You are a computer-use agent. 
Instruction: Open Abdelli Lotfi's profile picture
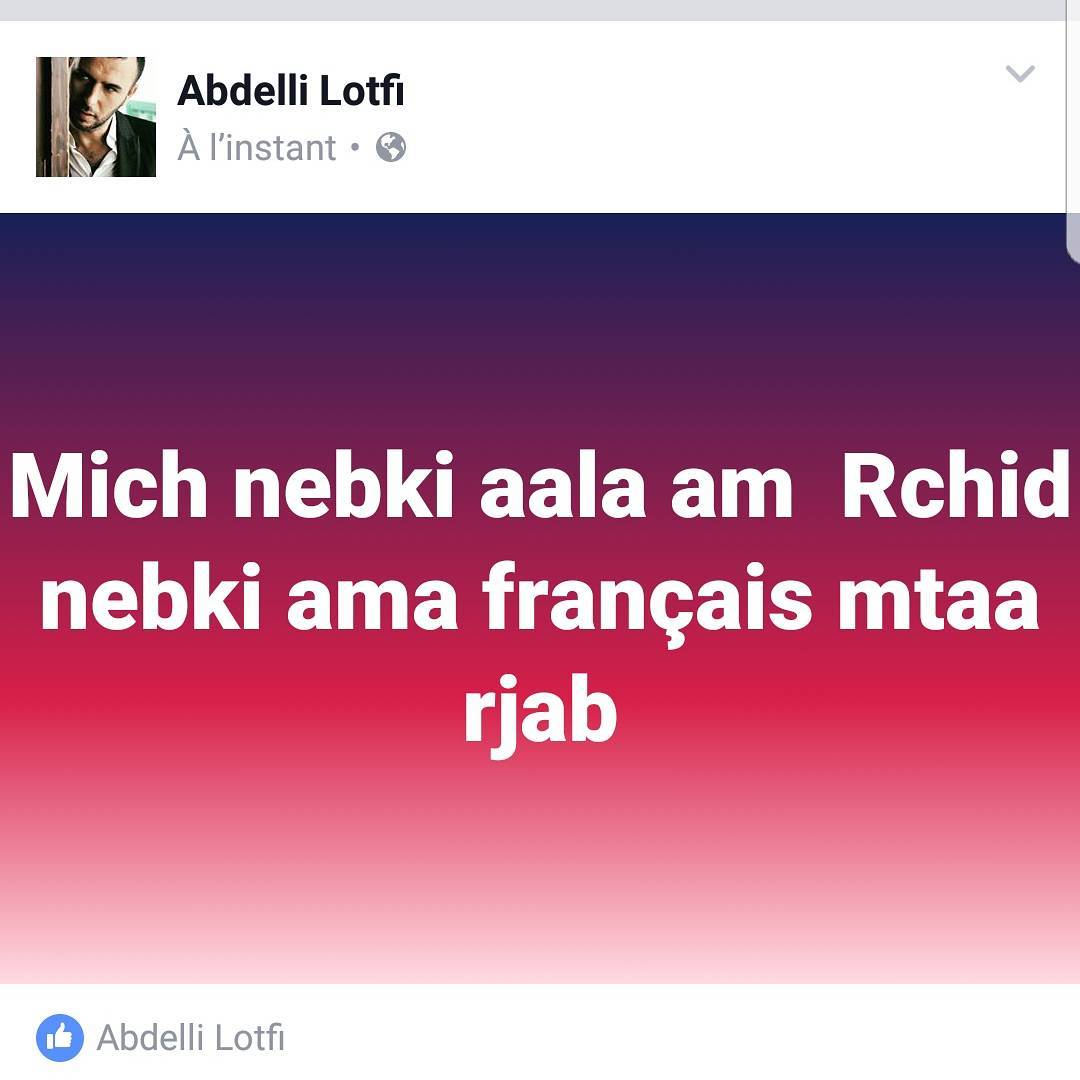(96, 117)
